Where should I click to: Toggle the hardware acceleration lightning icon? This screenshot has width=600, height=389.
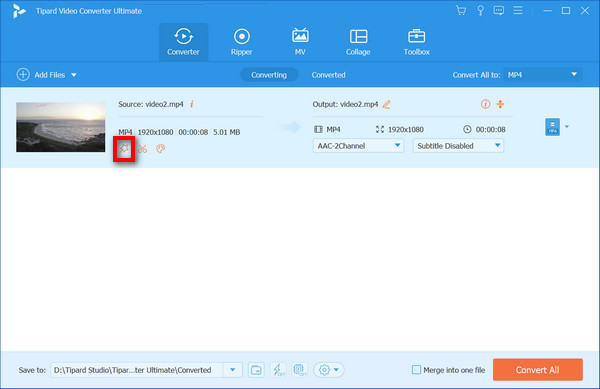278,370
